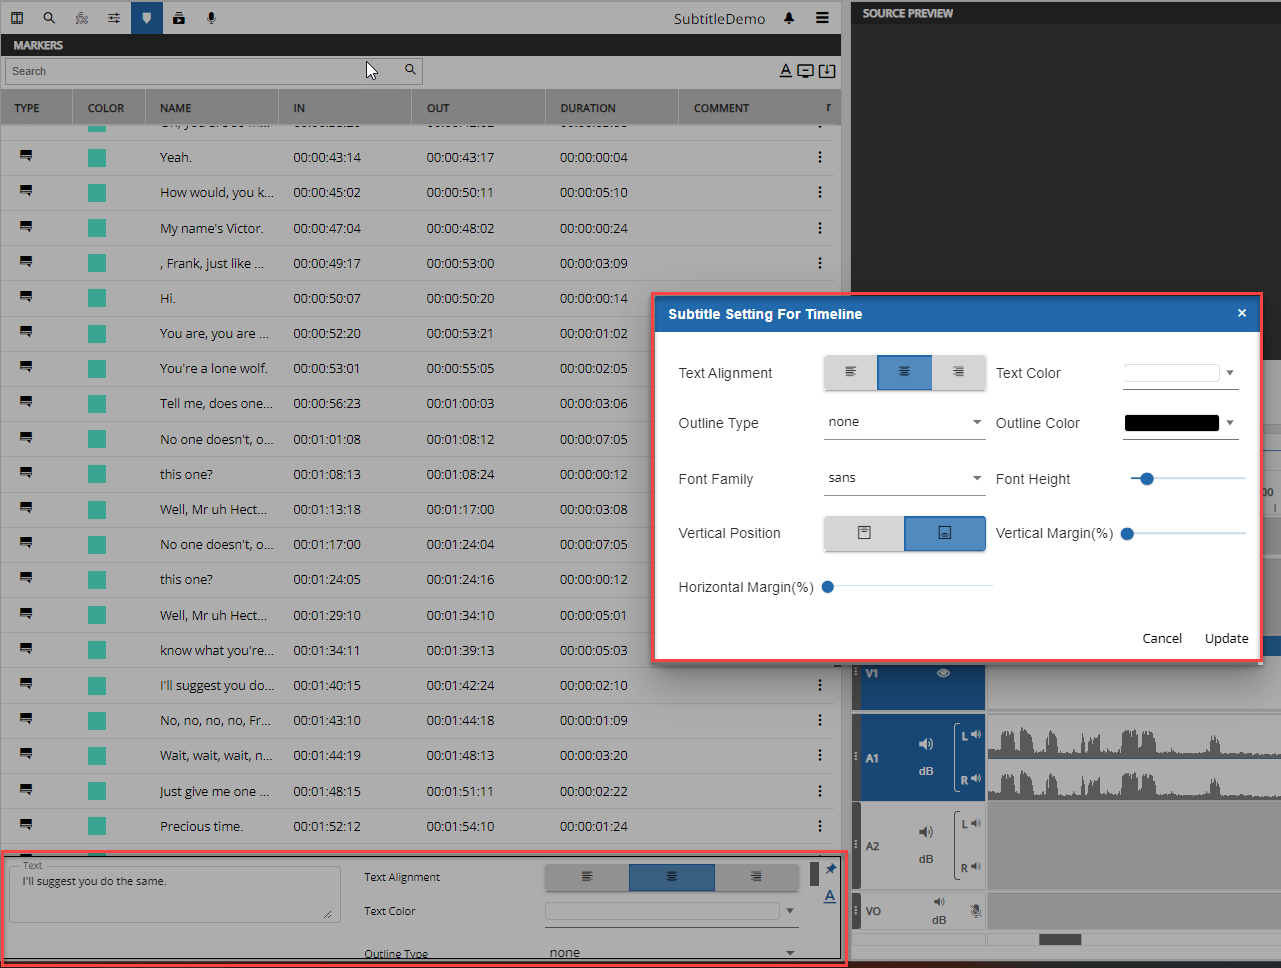
Task: Toggle the VO track microphone mute
Action: 976,911
